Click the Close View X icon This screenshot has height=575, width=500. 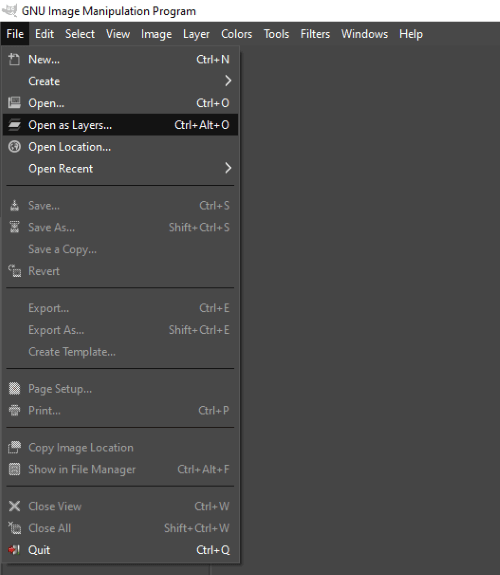point(14,506)
